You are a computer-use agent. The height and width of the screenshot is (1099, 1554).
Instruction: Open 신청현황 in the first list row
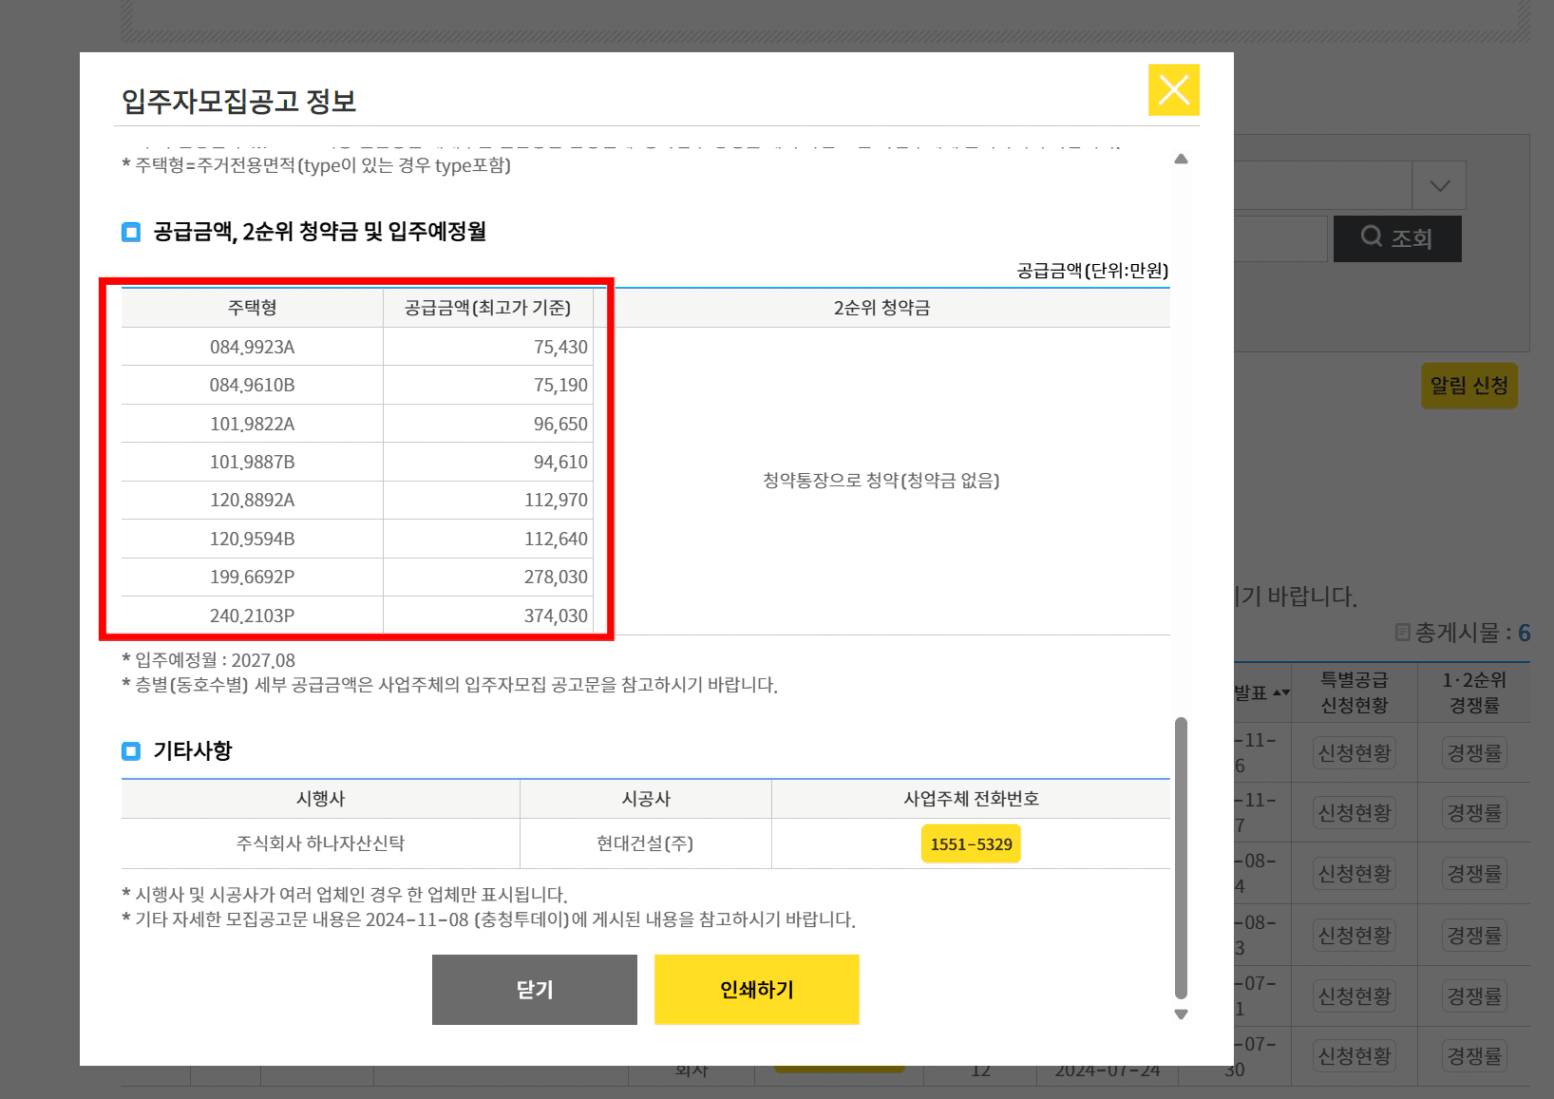pyautogui.click(x=1354, y=753)
